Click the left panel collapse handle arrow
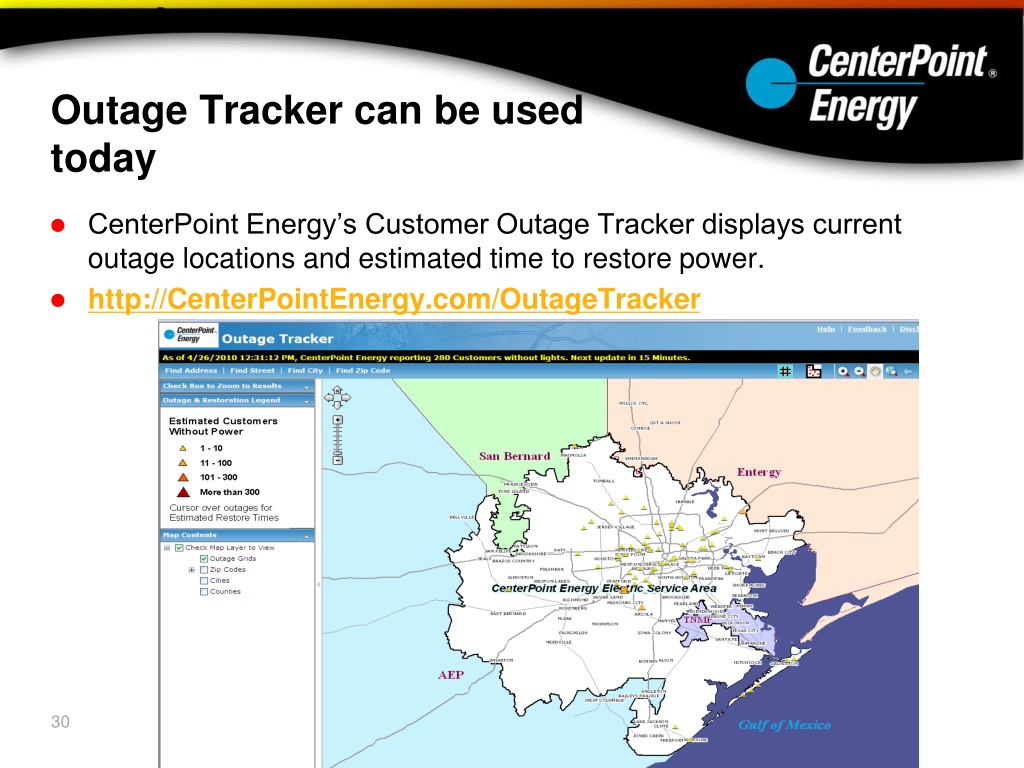 319,584
